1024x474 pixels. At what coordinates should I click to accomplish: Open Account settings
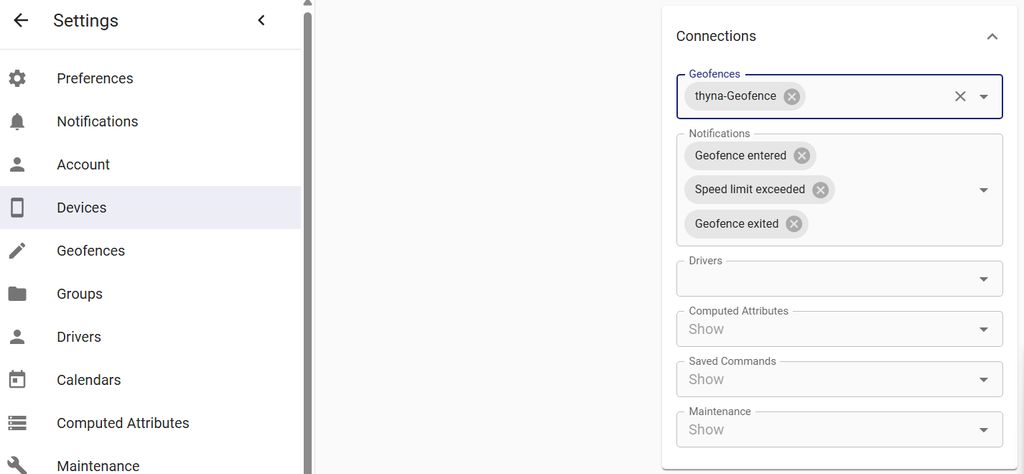coord(83,165)
